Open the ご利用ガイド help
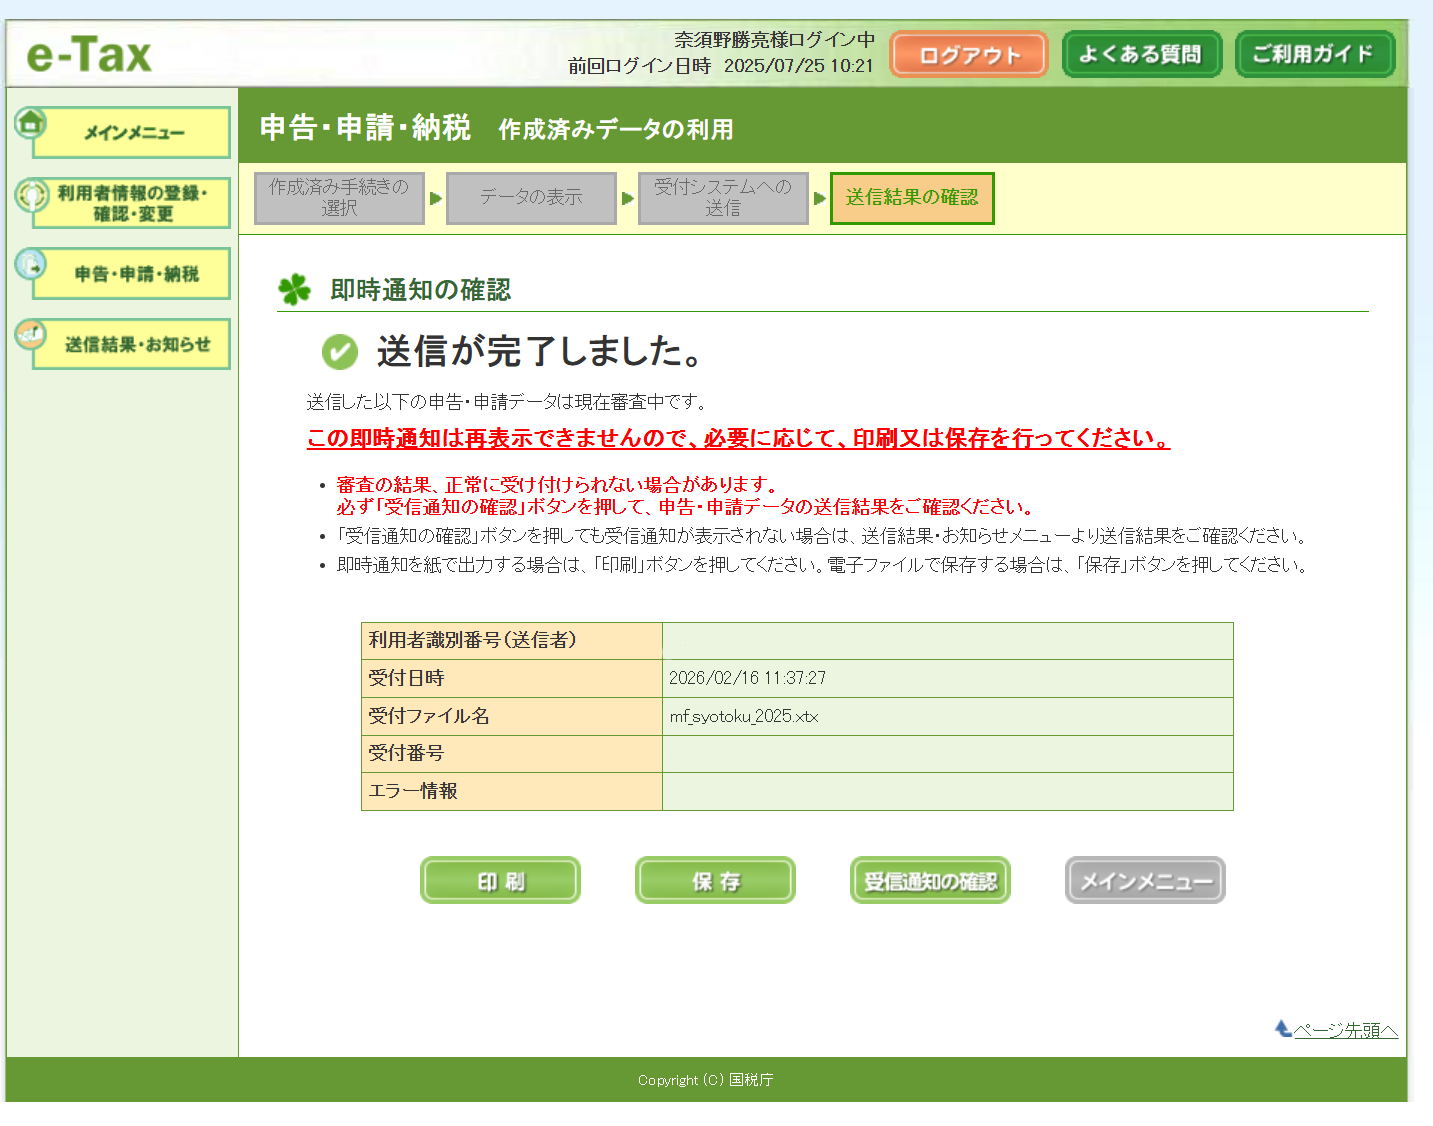This screenshot has width=1433, height=1126. tap(1314, 54)
